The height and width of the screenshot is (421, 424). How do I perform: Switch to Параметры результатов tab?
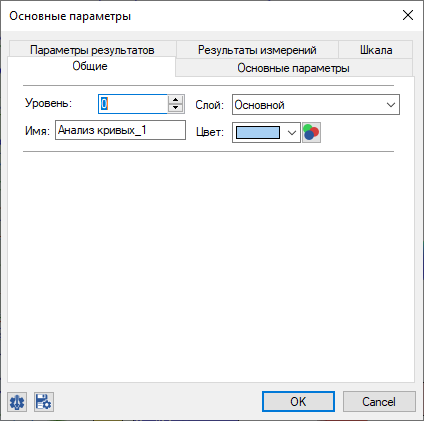pyautogui.click(x=92, y=50)
